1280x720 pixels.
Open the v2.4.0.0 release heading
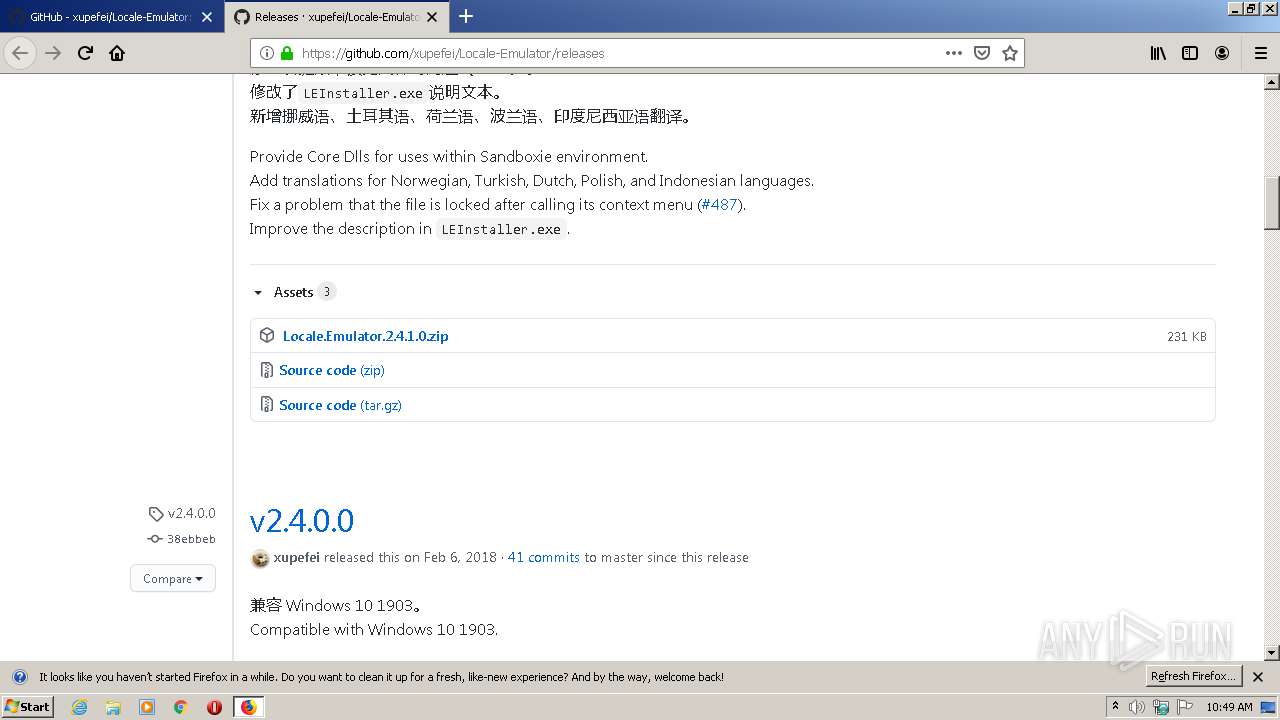[x=302, y=521]
